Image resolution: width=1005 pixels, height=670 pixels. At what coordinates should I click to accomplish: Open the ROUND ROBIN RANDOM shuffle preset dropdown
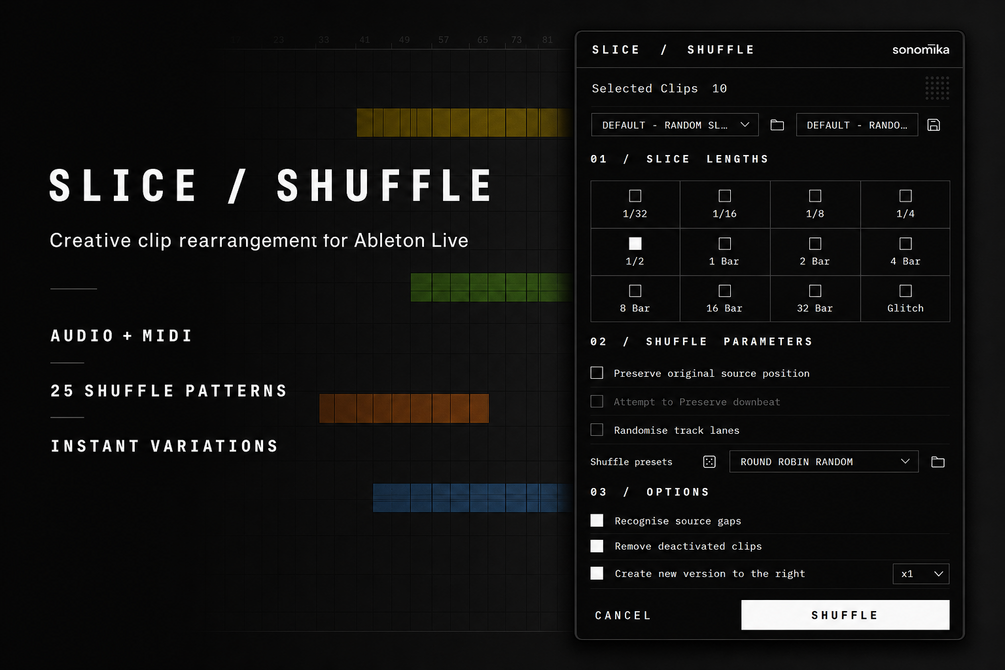pos(824,462)
